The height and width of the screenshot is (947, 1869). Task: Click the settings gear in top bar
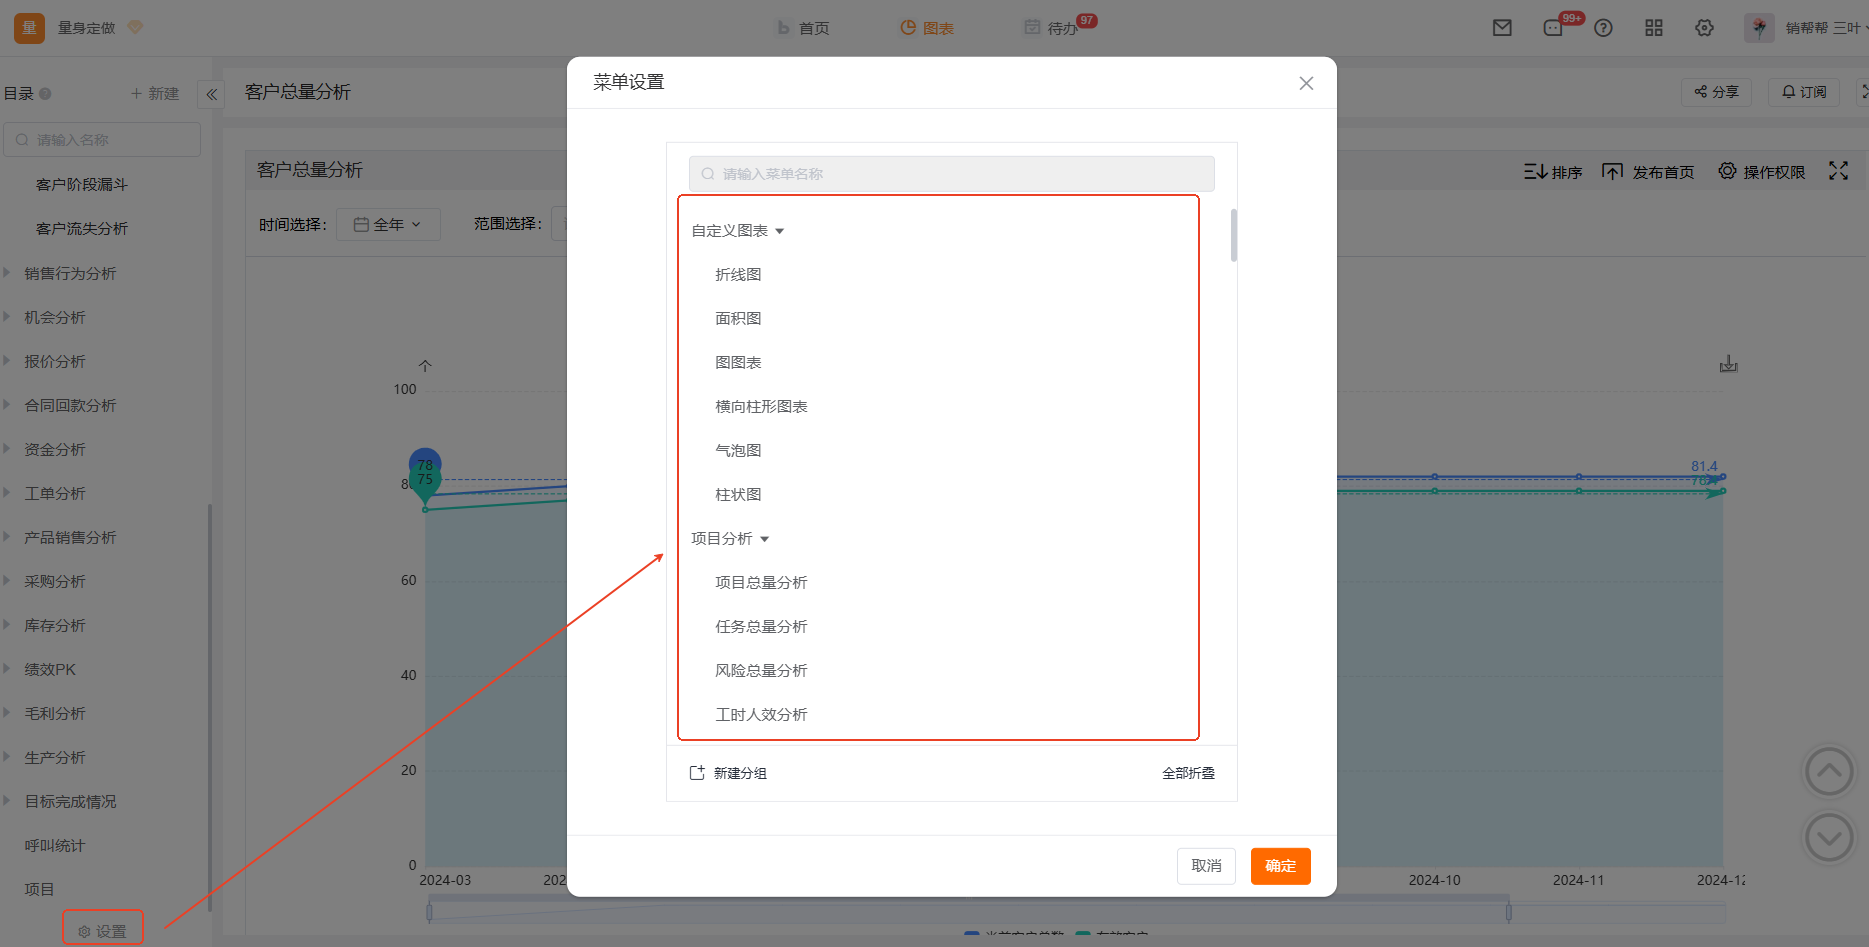pyautogui.click(x=1705, y=28)
